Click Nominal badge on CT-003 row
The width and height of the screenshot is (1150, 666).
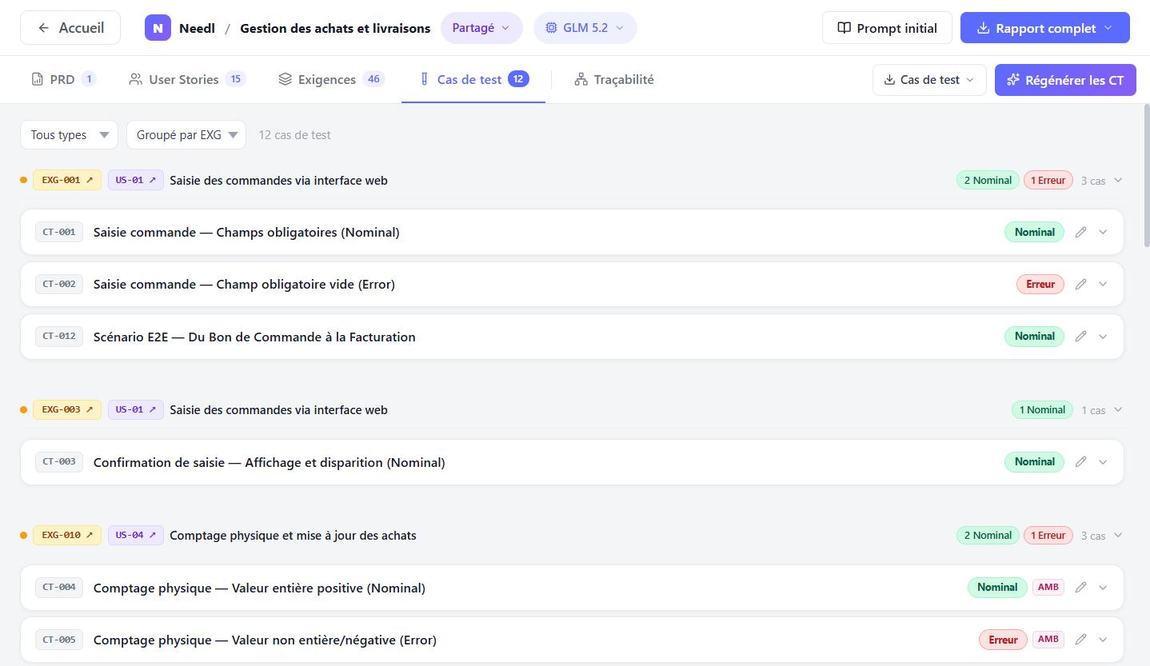pos(1034,462)
